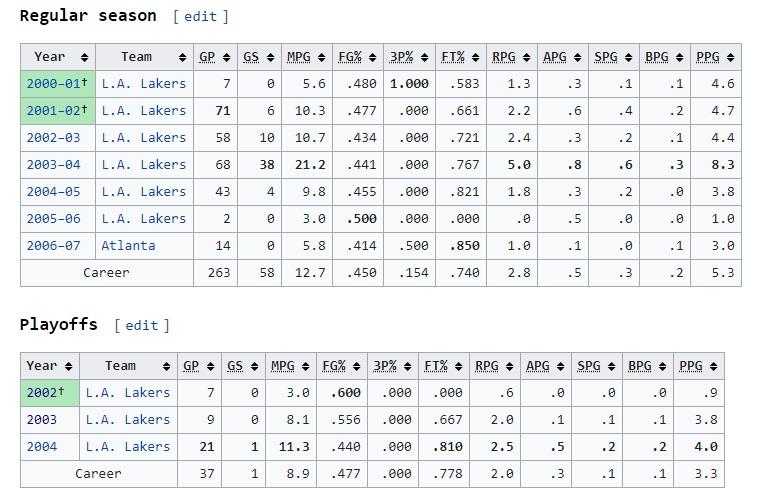
Task: Click the regular season APG column header
Action: pyautogui.click(x=554, y=57)
